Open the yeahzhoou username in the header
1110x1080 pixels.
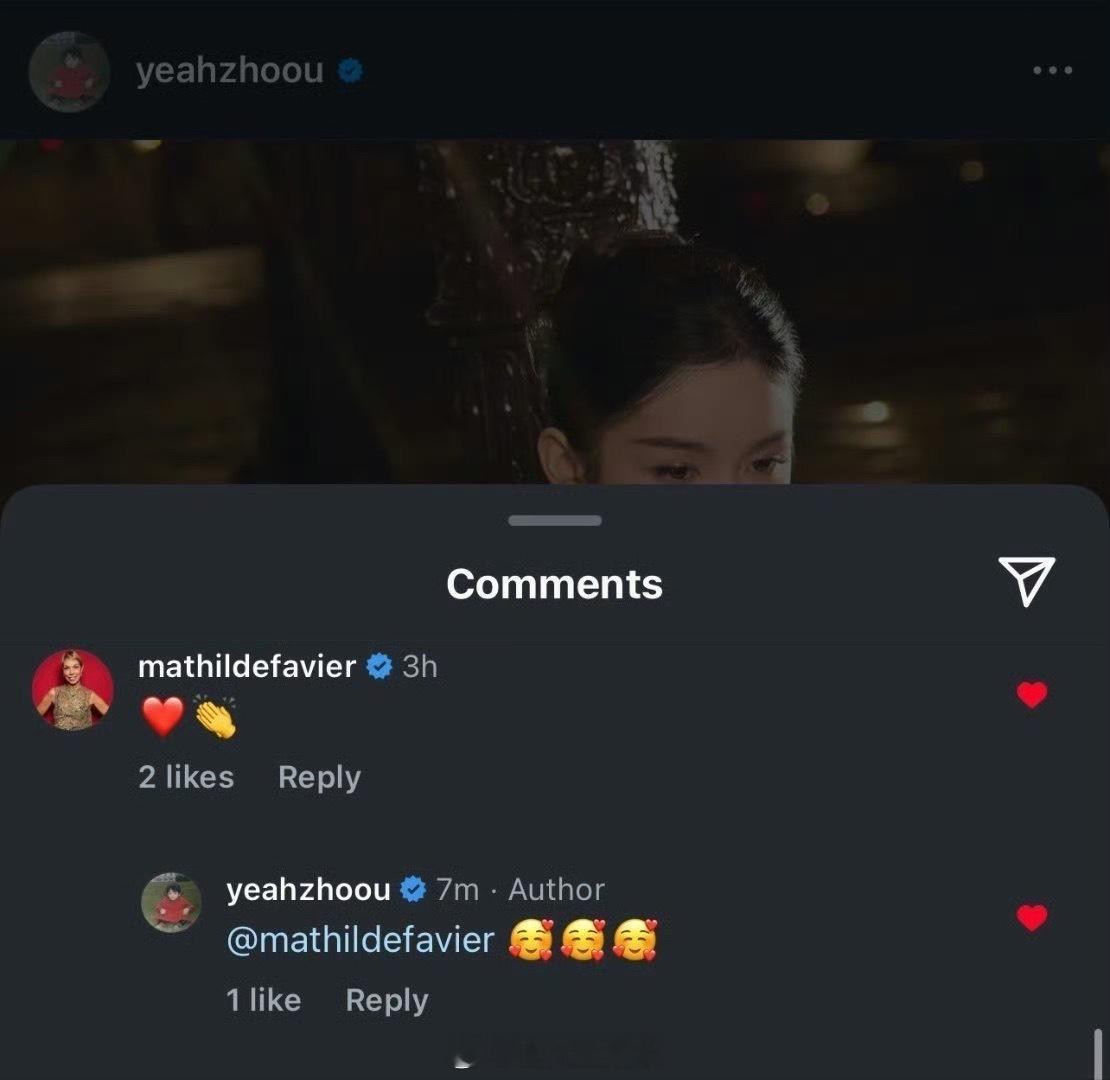(229, 70)
